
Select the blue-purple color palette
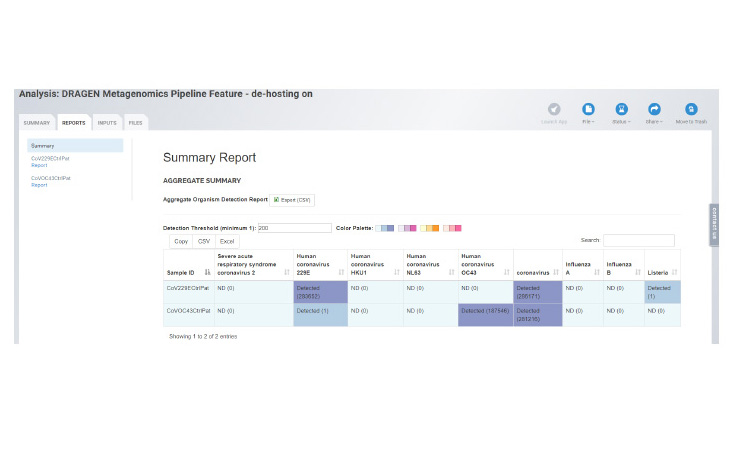point(385,228)
